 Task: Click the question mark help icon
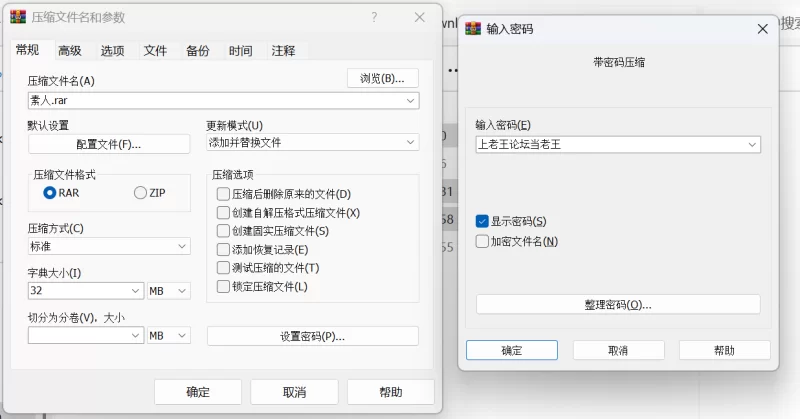point(374,17)
